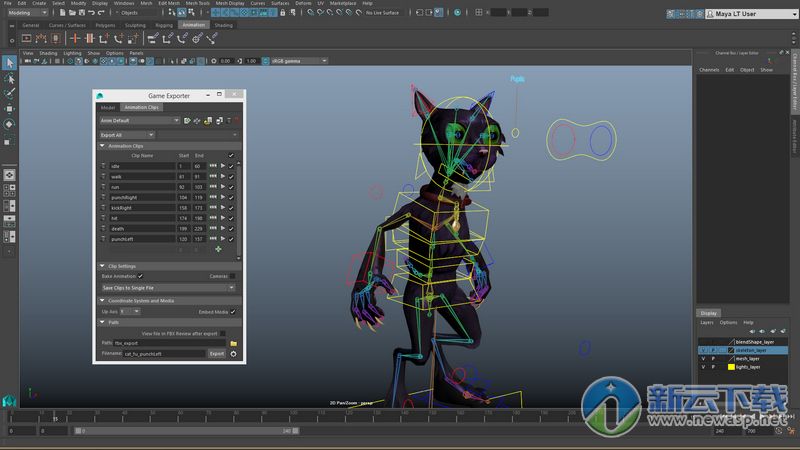Set idle clip range with frame icon
The width and height of the screenshot is (800, 450).
click(x=213, y=166)
